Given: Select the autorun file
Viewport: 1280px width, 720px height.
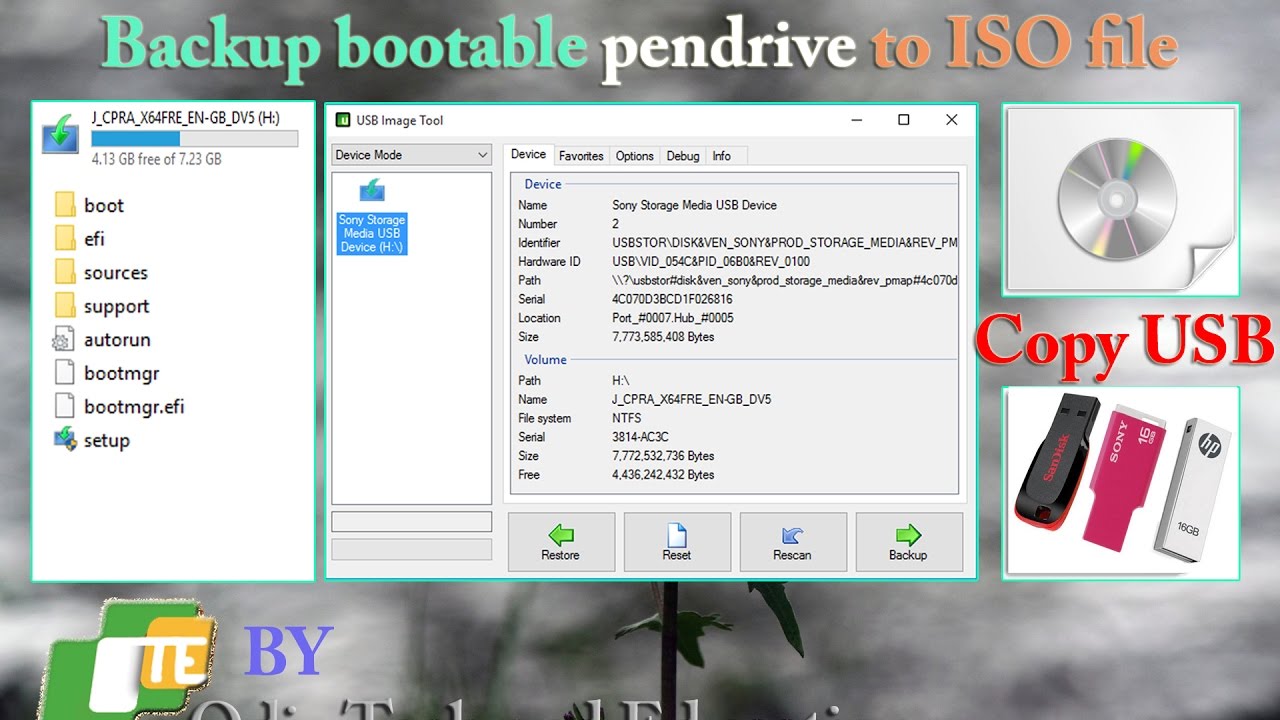Looking at the screenshot, I should [x=102, y=340].
